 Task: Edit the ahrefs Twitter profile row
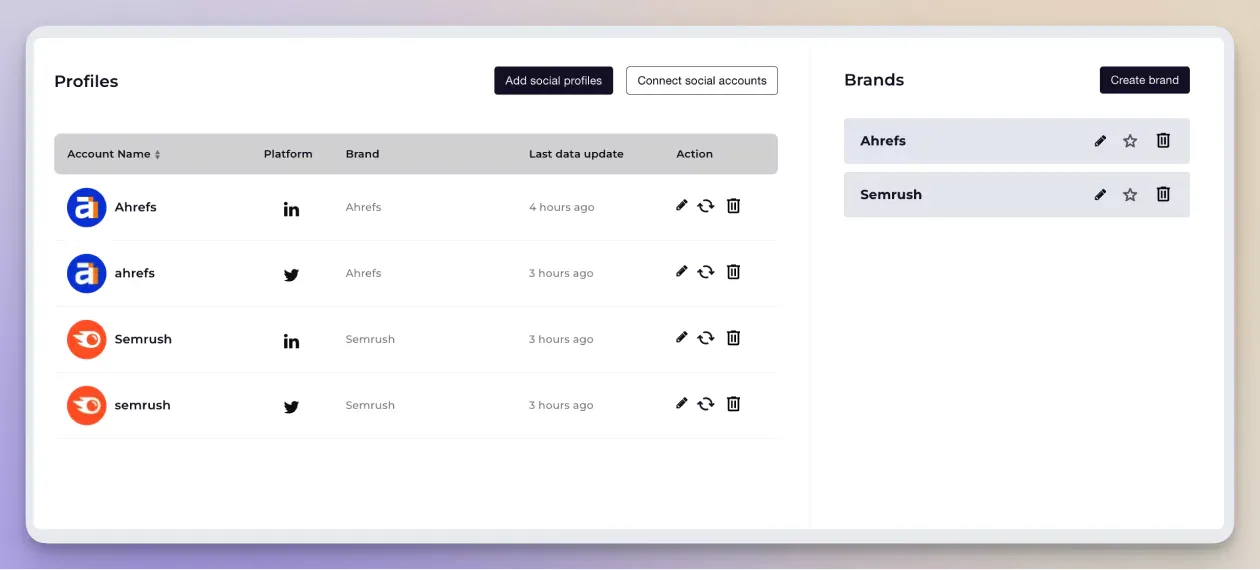682,271
